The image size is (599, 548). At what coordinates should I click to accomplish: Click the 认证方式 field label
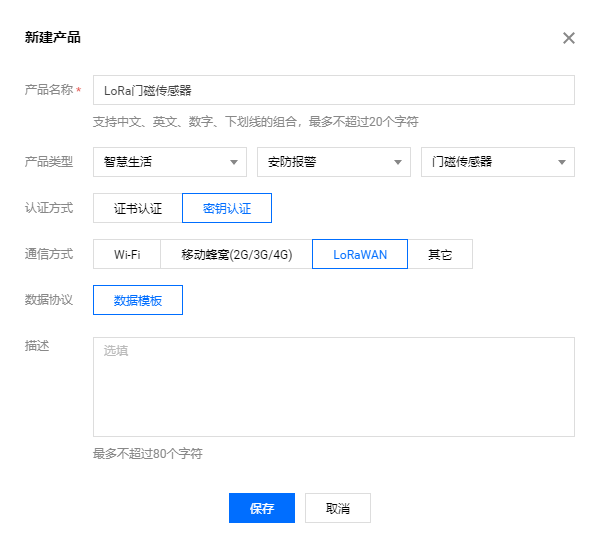(49, 208)
